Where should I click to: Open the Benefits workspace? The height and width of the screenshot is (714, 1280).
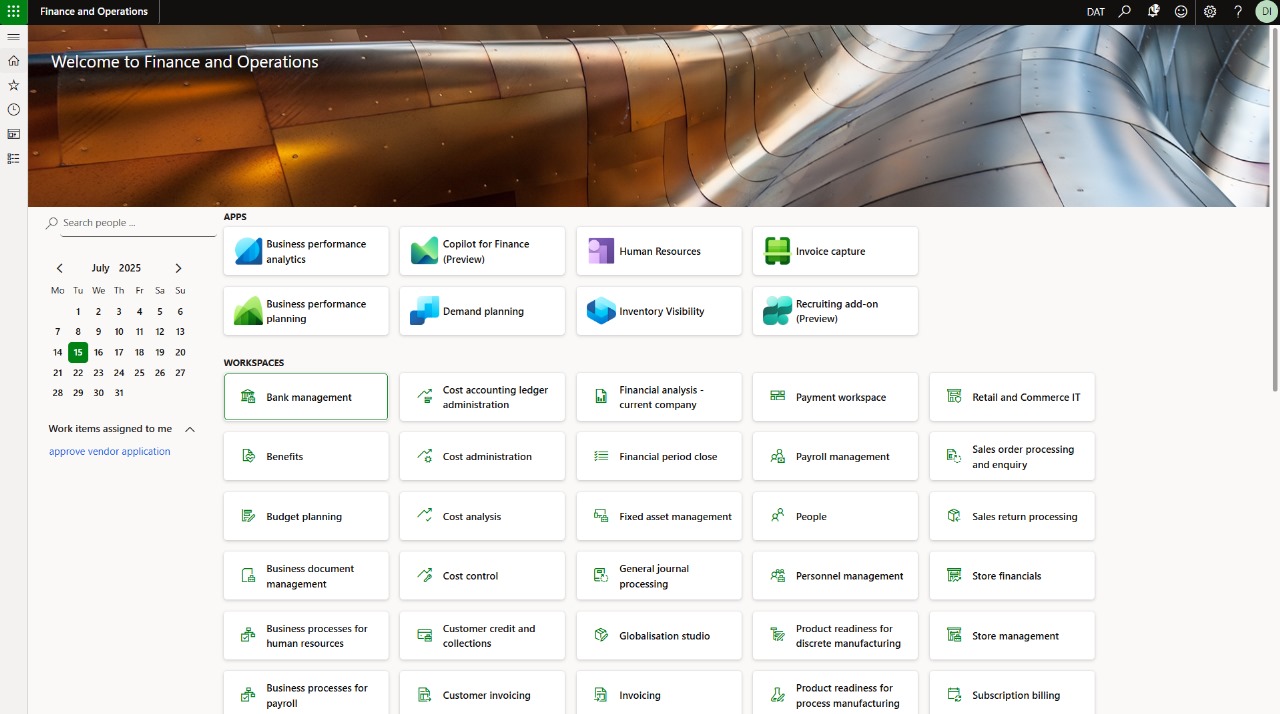(x=306, y=457)
